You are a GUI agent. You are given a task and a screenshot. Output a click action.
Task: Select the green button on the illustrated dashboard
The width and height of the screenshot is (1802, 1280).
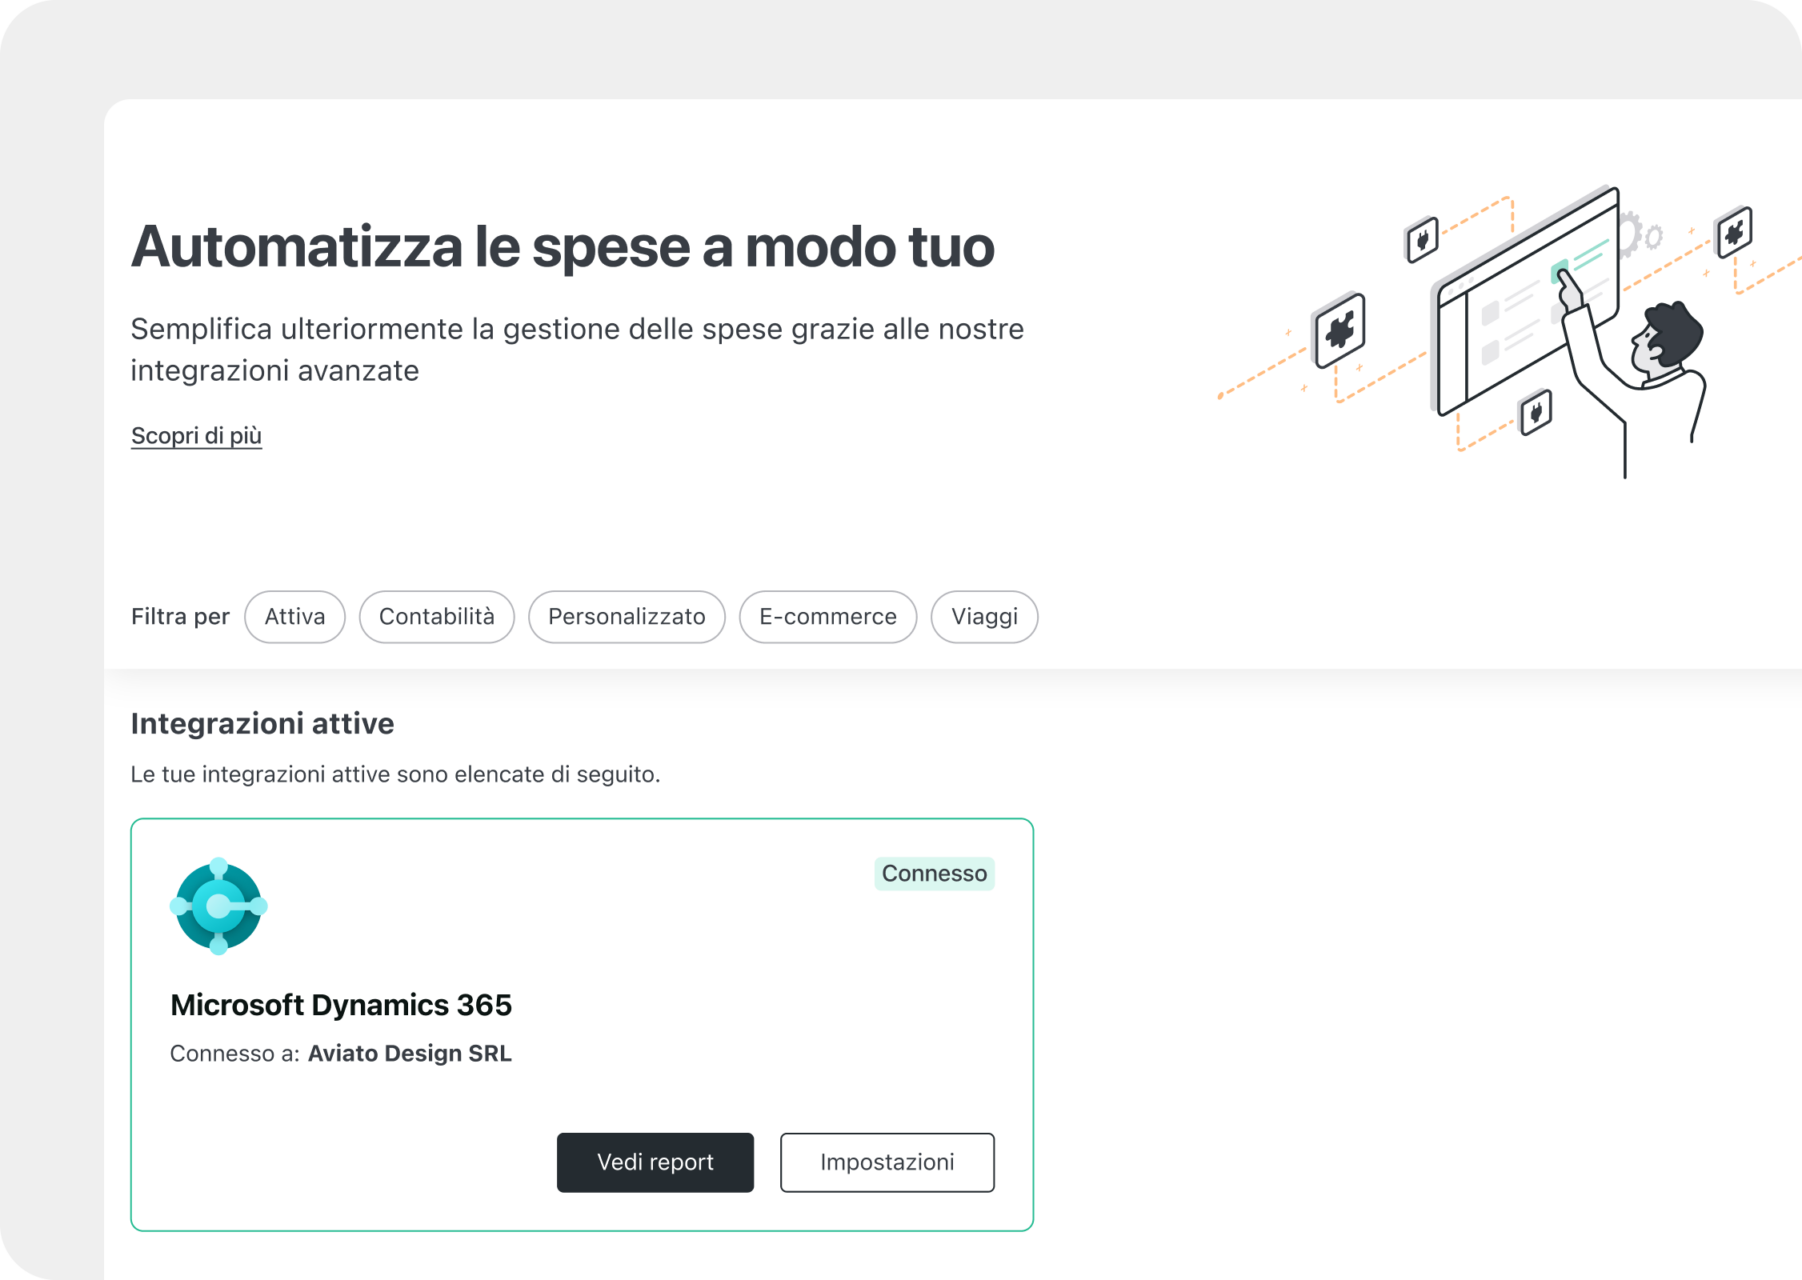pyautogui.click(x=1559, y=272)
